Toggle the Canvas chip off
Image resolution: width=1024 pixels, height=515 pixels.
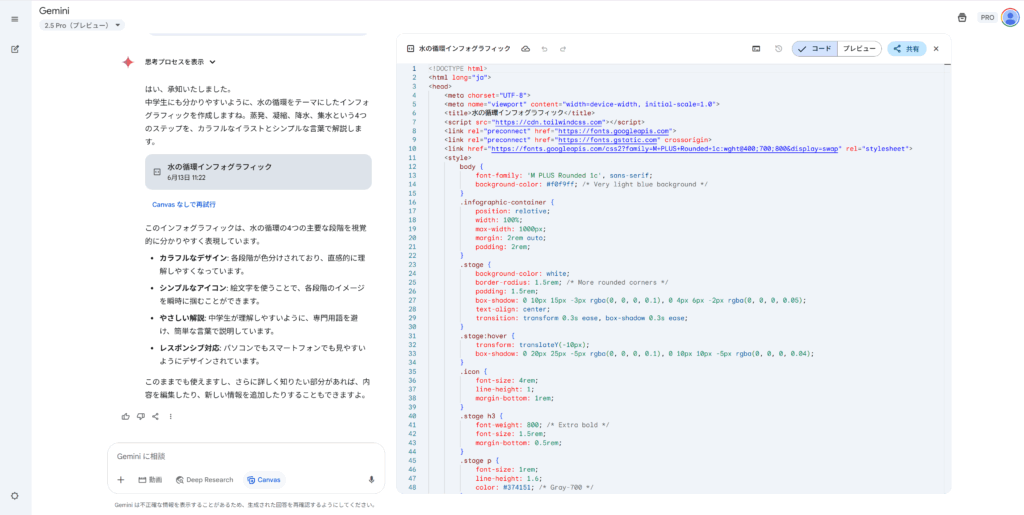point(264,480)
